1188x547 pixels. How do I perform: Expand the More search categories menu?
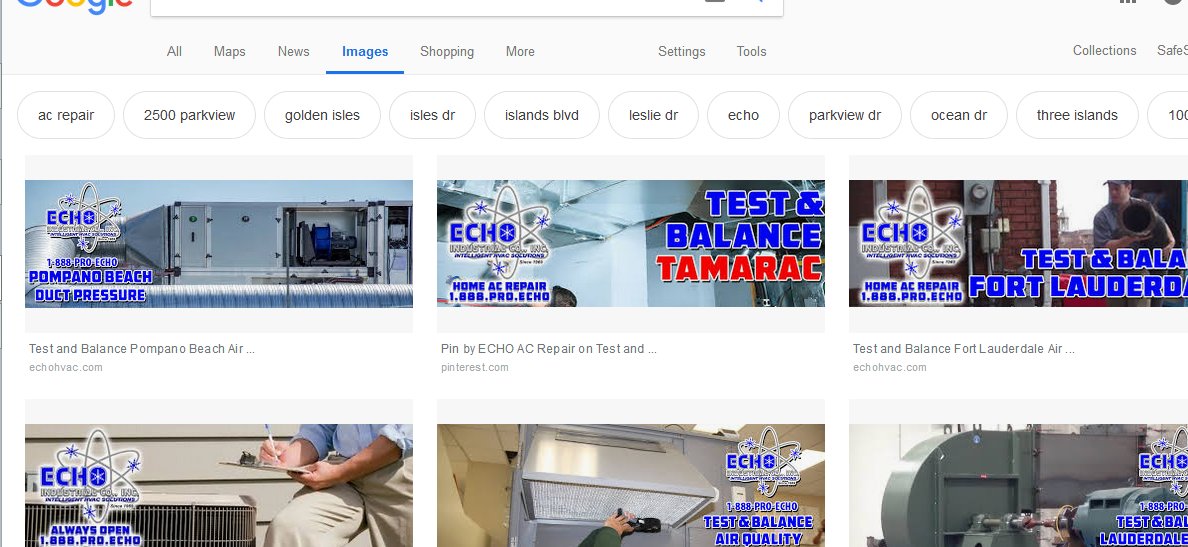520,52
